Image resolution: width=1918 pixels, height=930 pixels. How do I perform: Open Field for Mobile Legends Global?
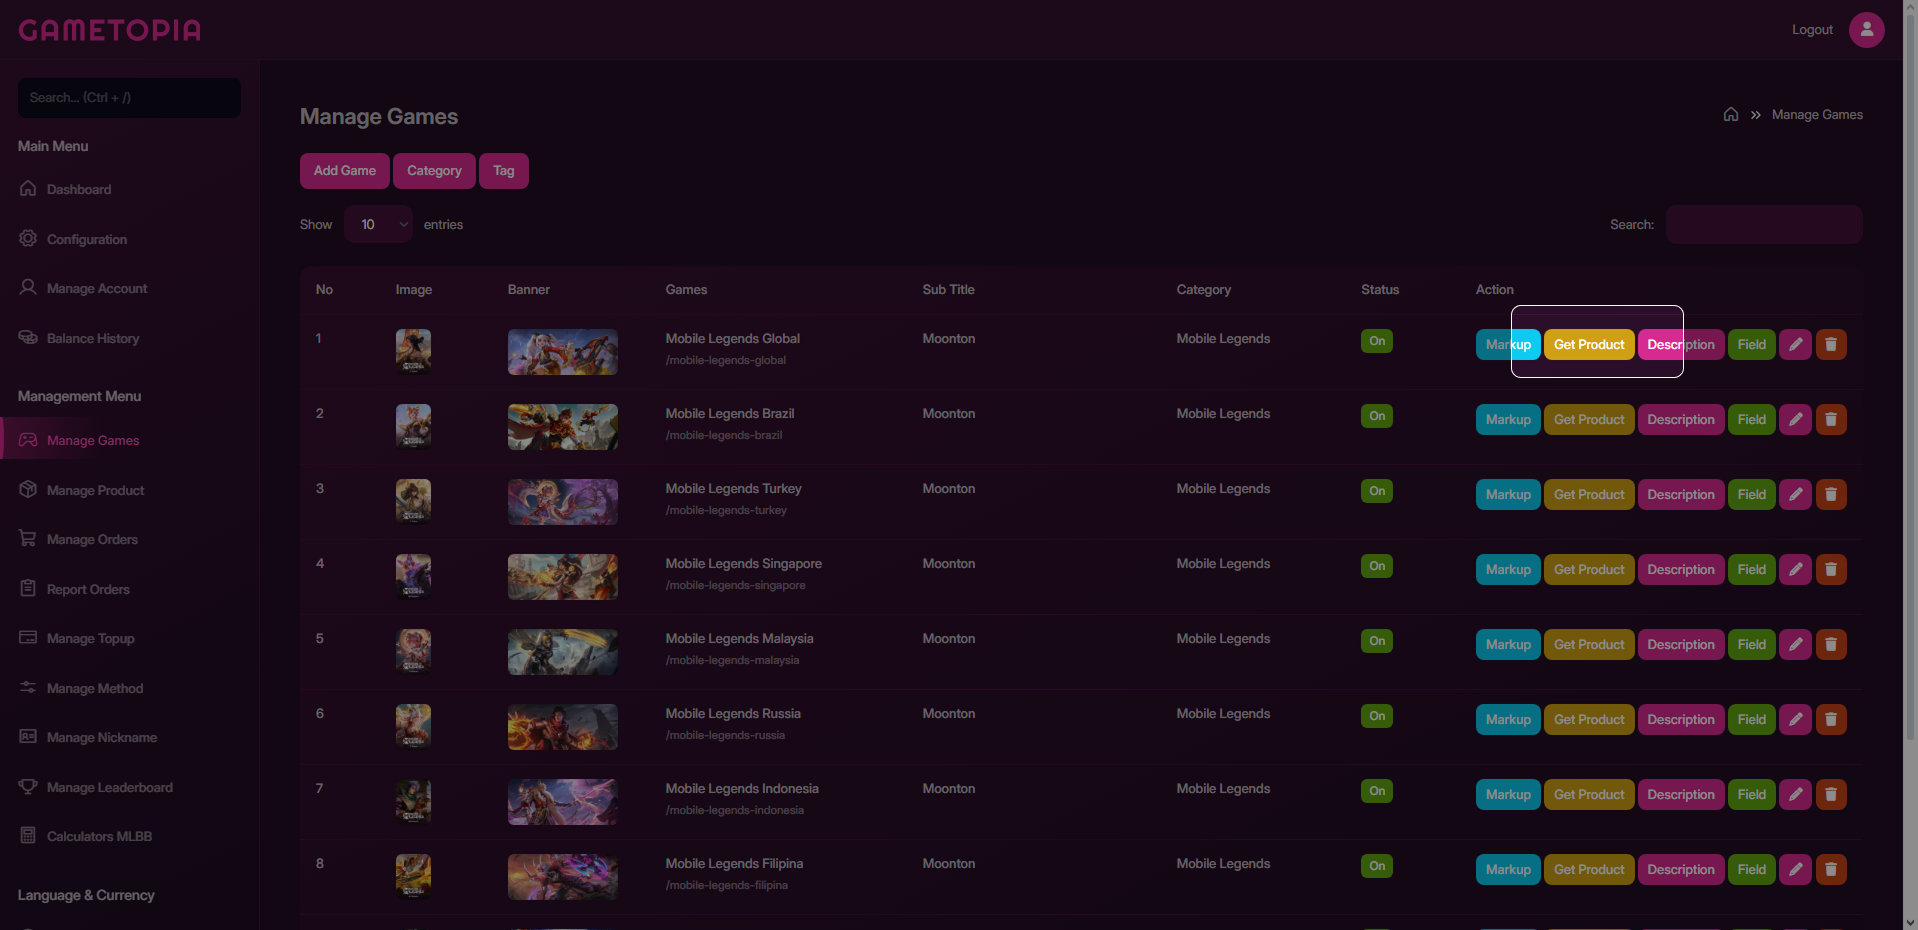pos(1752,344)
